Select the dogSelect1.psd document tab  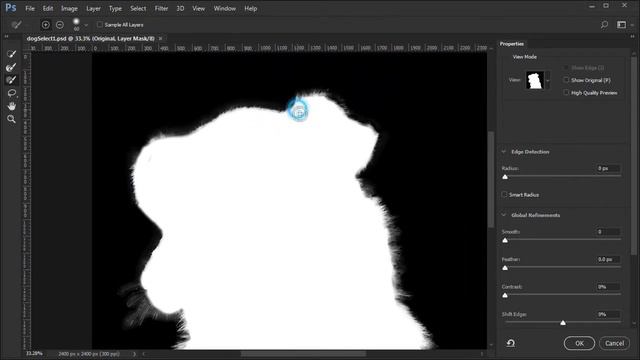pos(90,38)
